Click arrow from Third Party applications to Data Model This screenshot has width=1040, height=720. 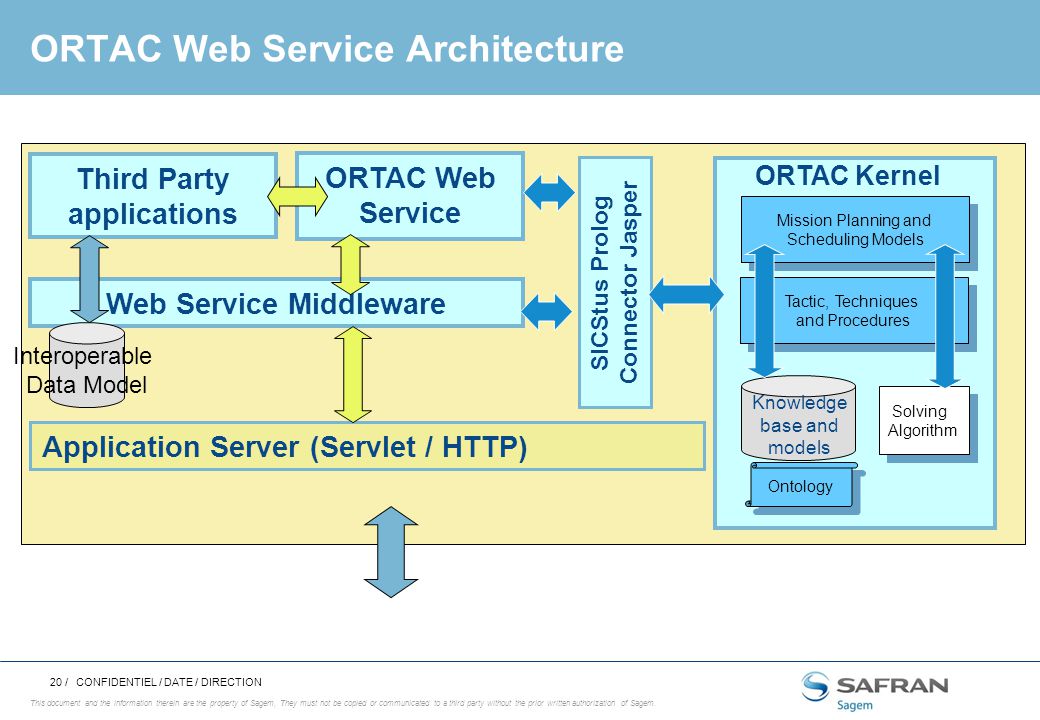(89, 279)
